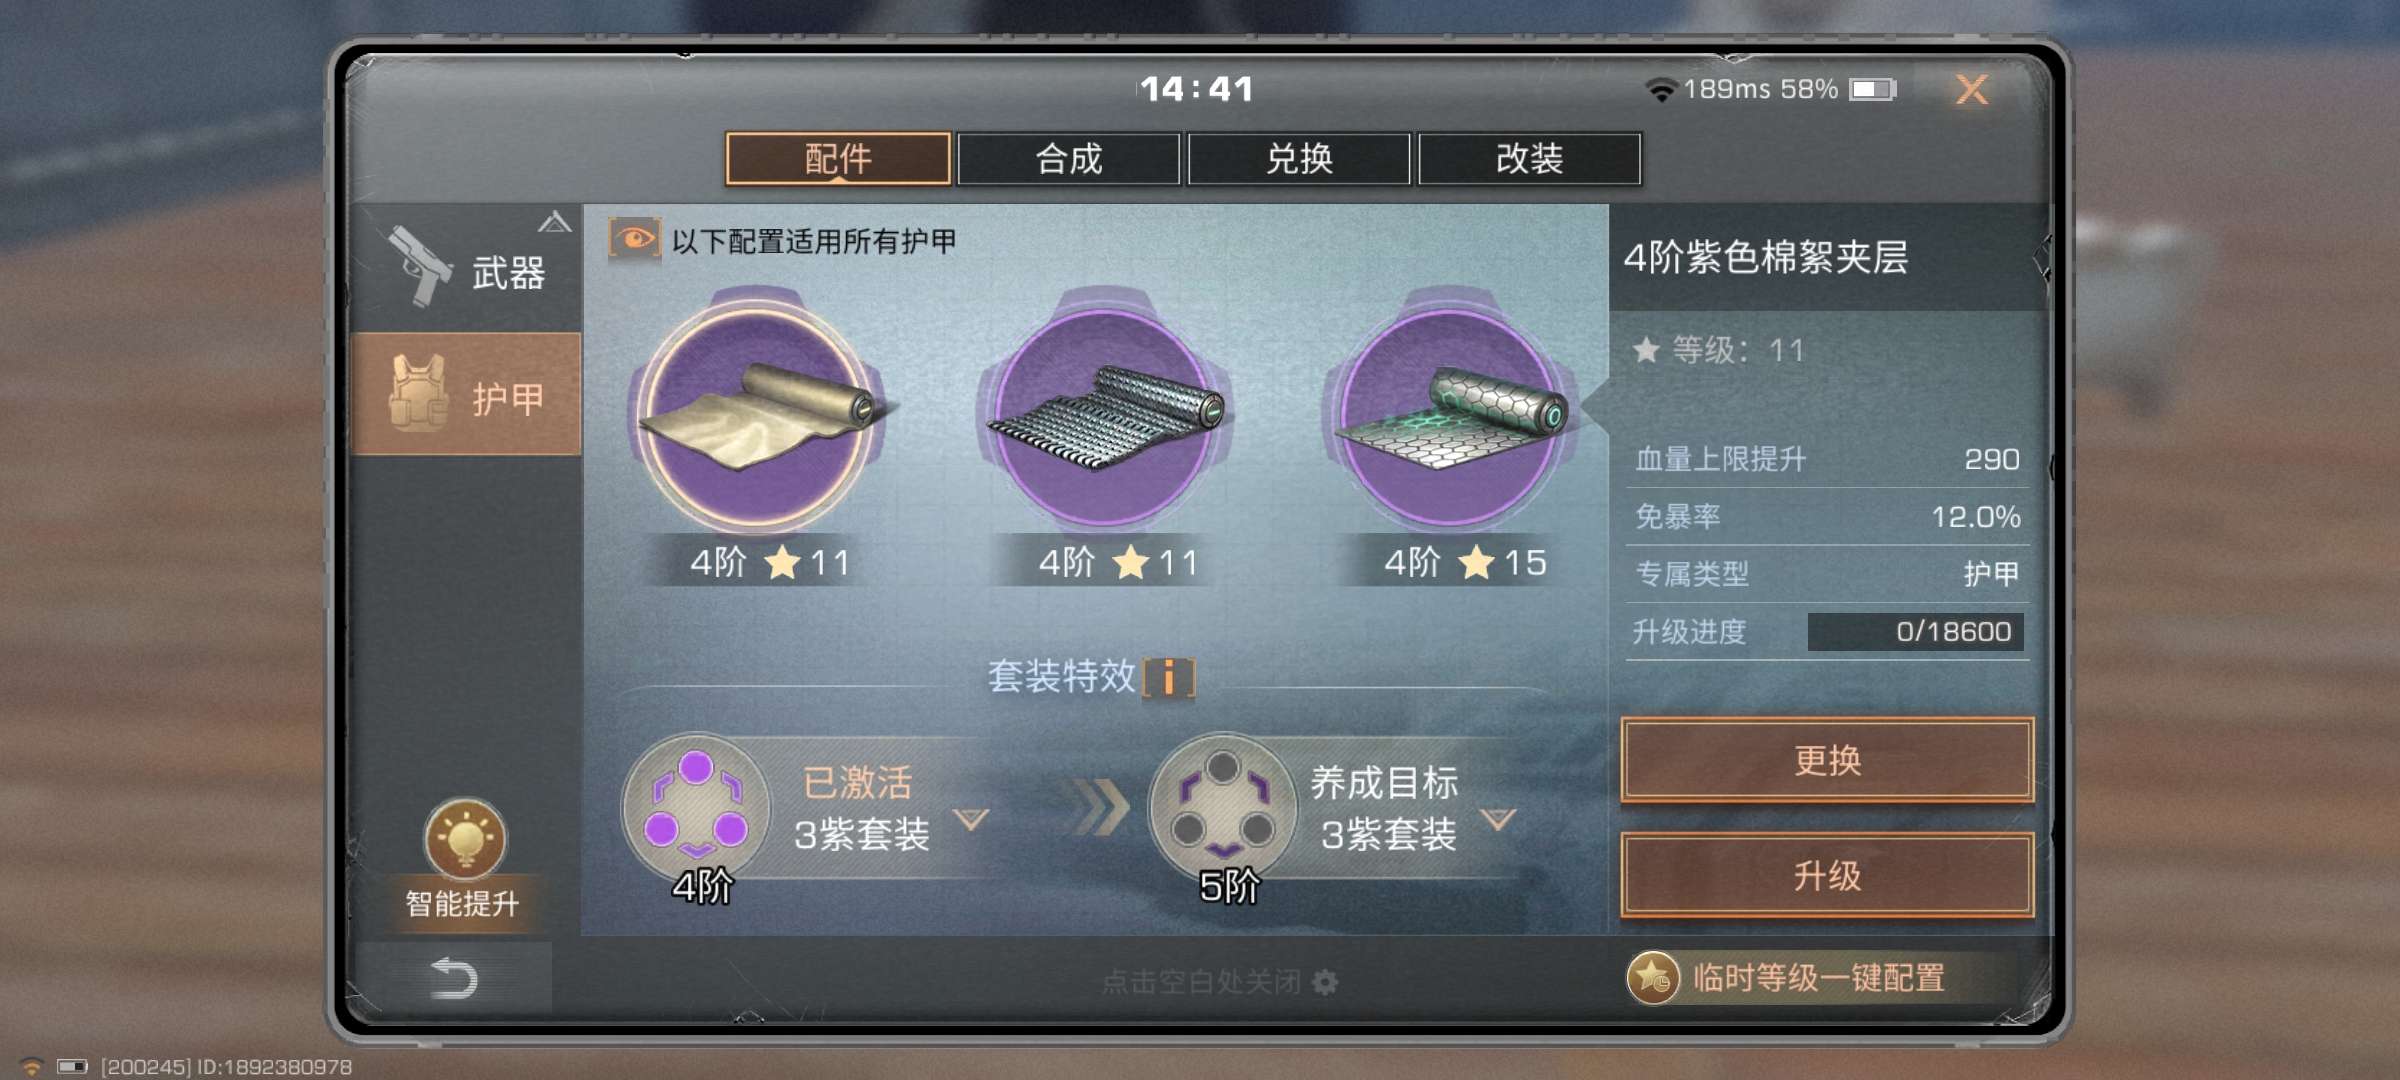The width and height of the screenshot is (2400, 1080).
Task: Collapse sidebar with the up arrow above 武器
Action: point(555,221)
